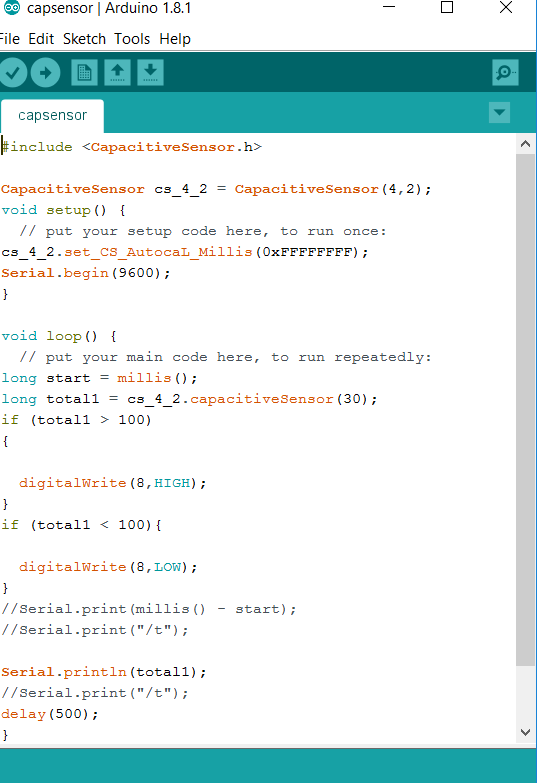The image size is (537, 783).
Task: Select the capsensor tab
Action: click(x=52, y=115)
